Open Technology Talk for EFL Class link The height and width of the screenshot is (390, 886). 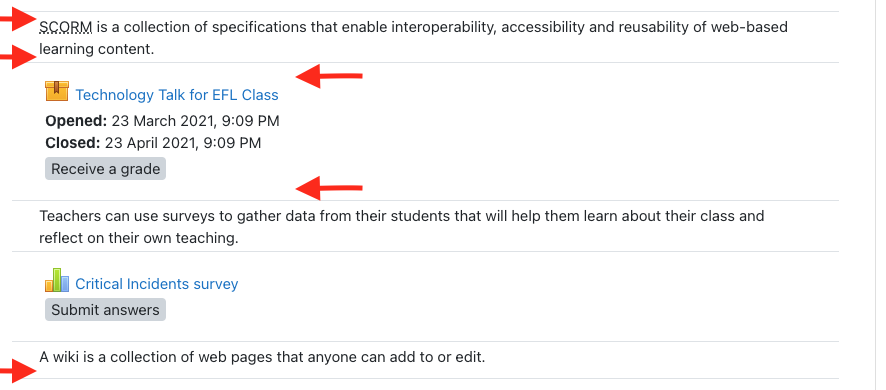(177, 95)
